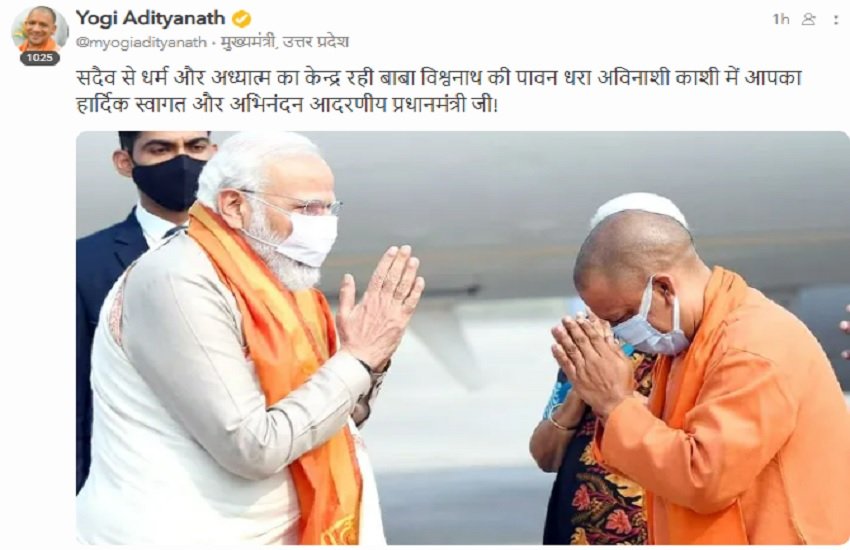This screenshot has height=550, width=850.
Task: Click the मुख्यमंत्री, उत्तर प्रदेश designation text
Action: pyautogui.click(x=285, y=42)
